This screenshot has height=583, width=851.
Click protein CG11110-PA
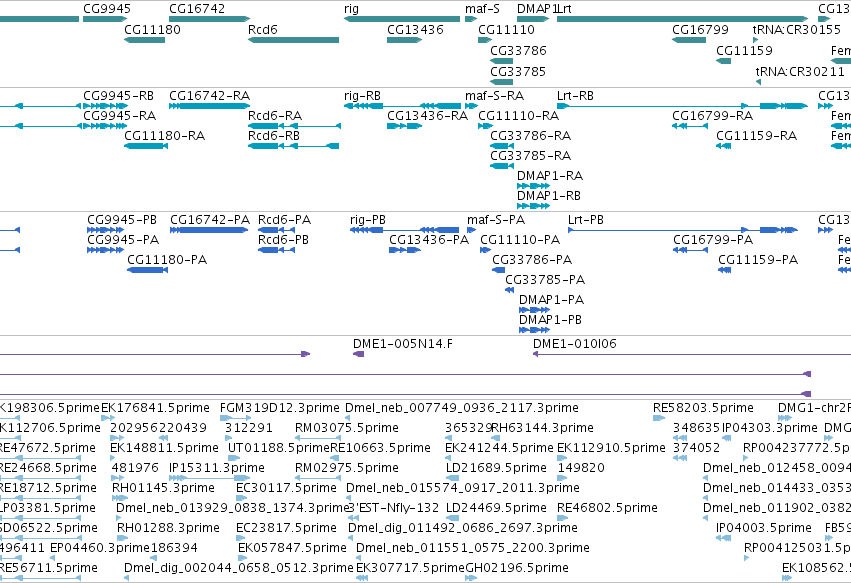pyautogui.click(x=520, y=240)
